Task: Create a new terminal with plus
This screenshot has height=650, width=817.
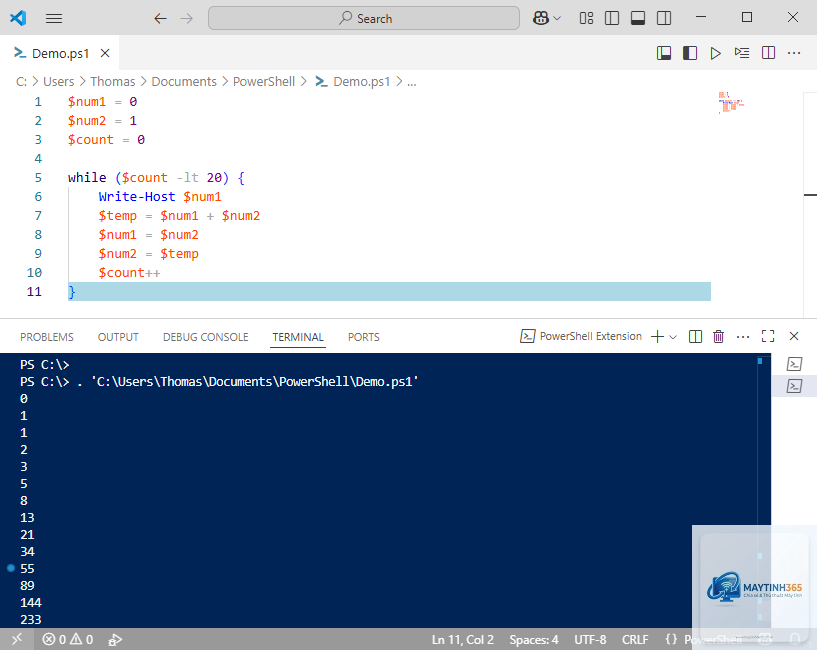Action: (658, 337)
